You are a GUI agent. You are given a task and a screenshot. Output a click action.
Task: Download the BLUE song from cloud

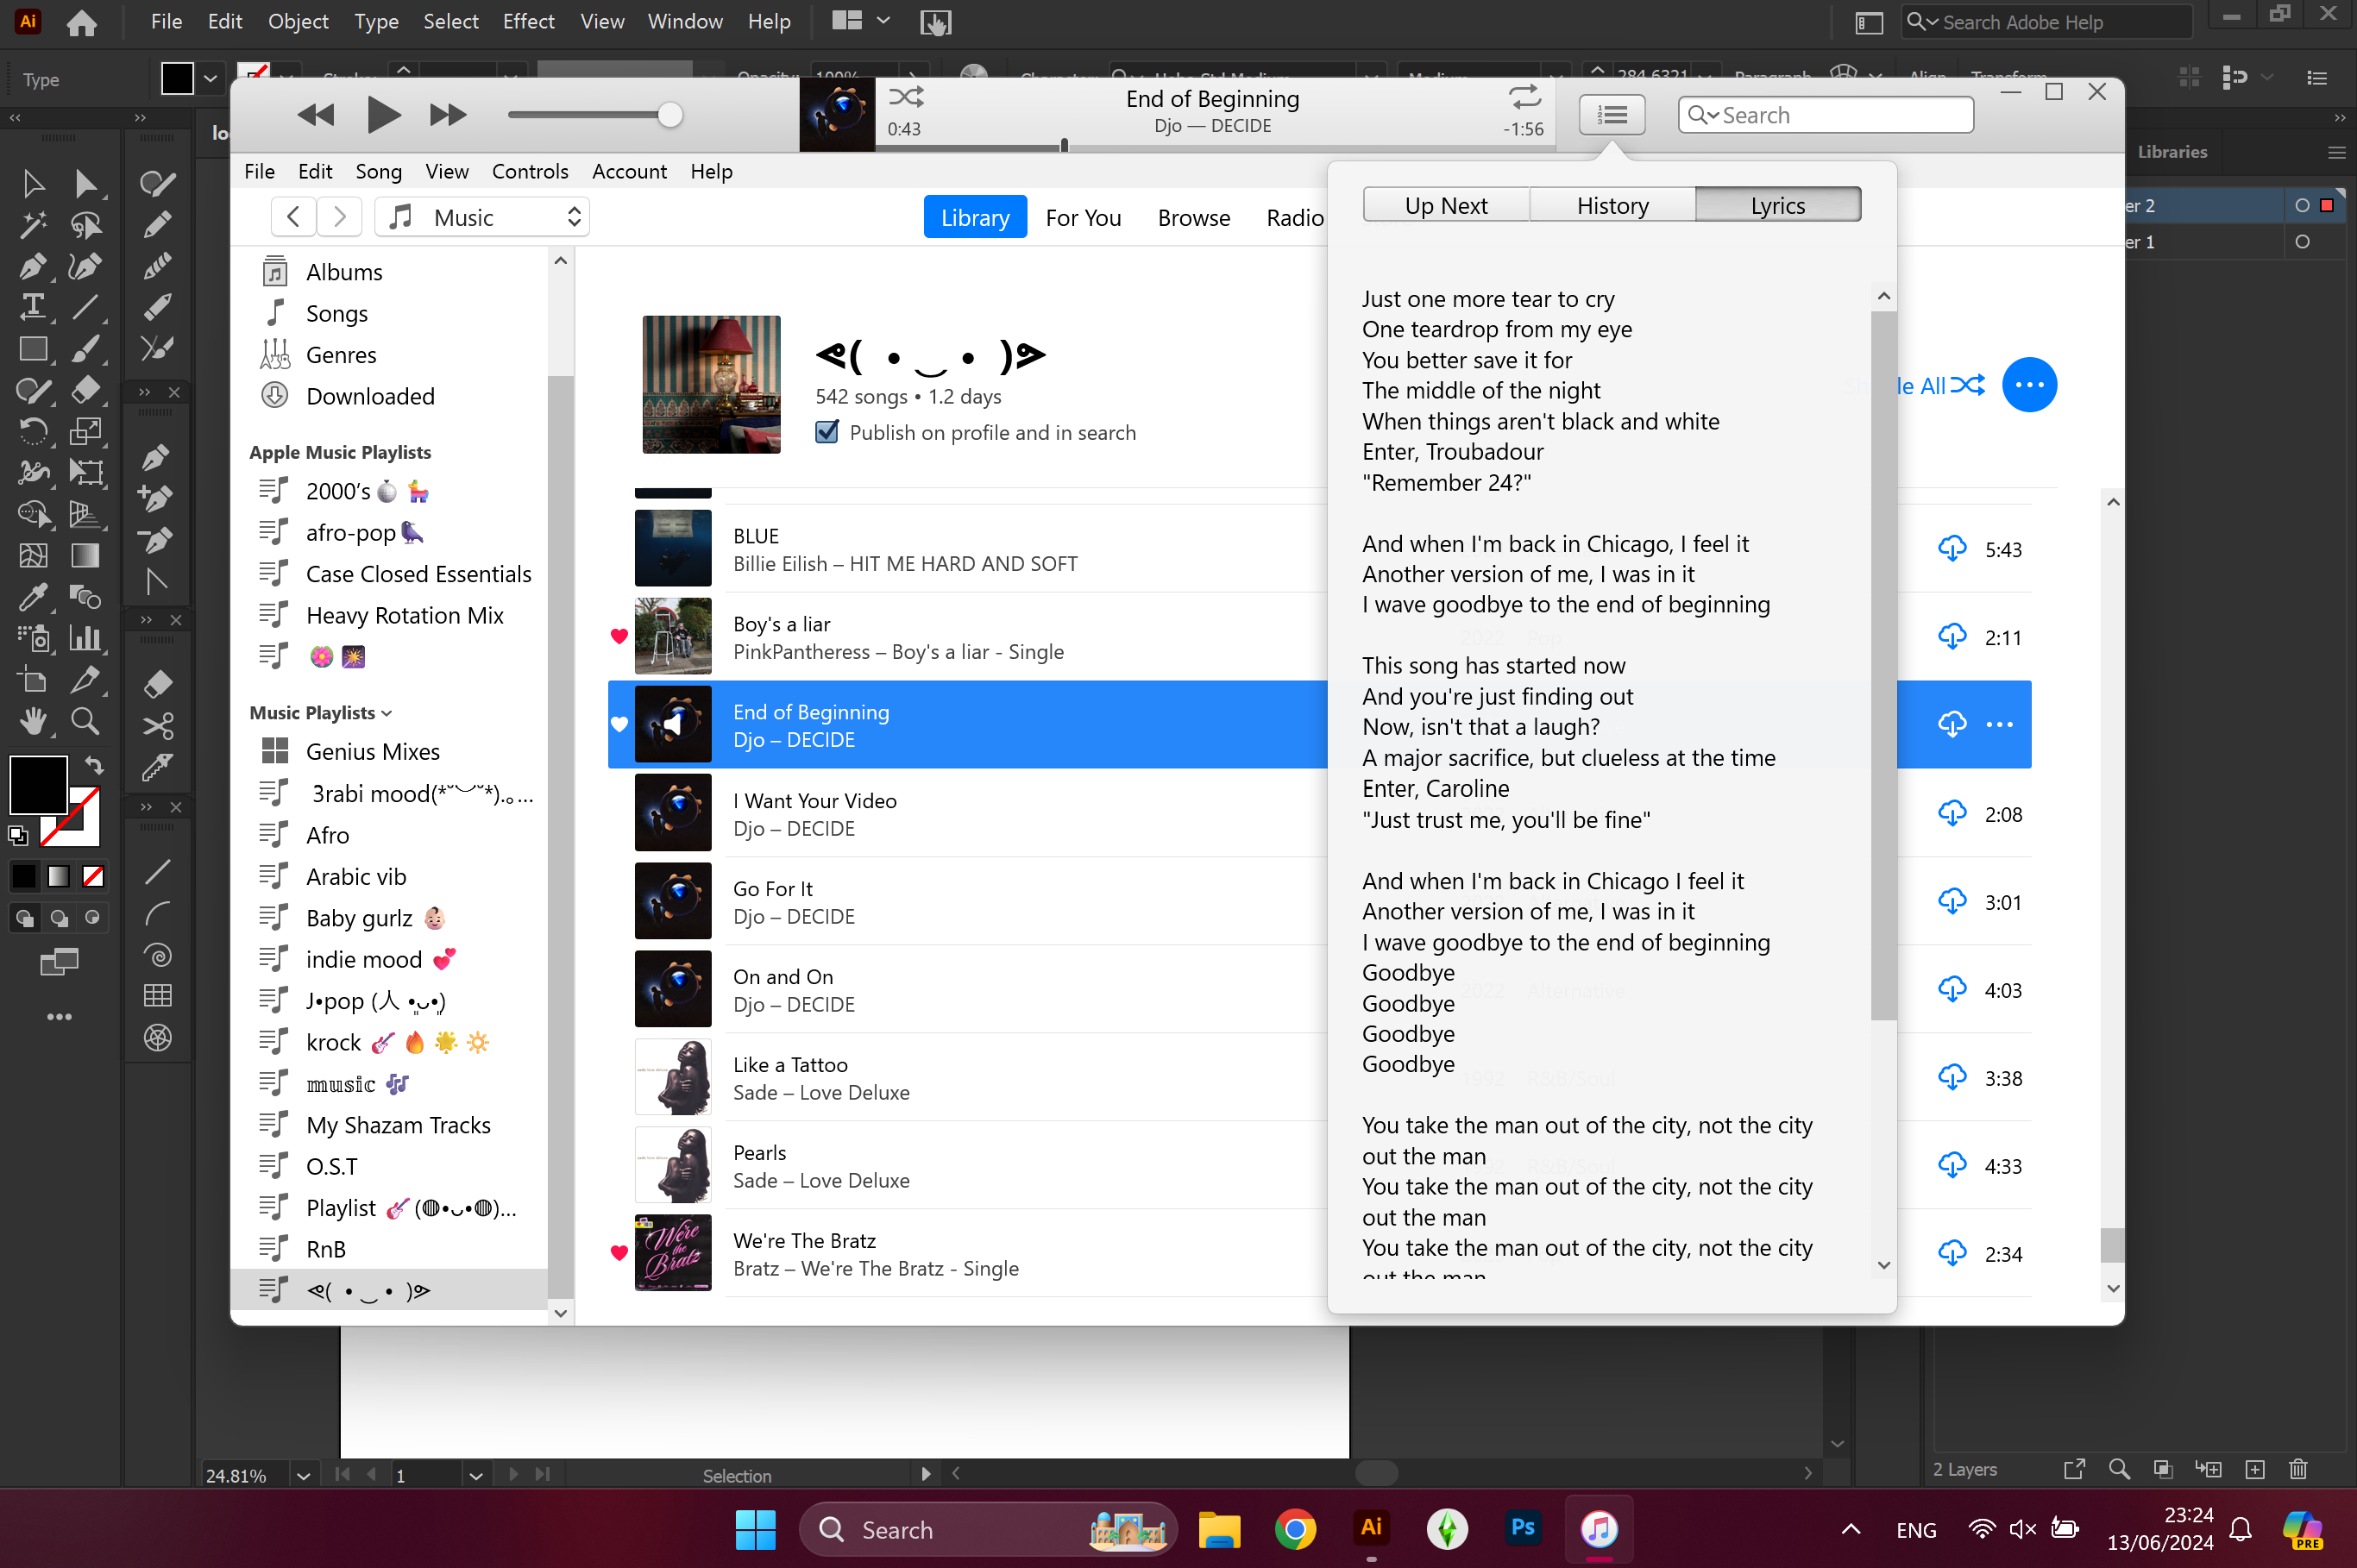1951,548
